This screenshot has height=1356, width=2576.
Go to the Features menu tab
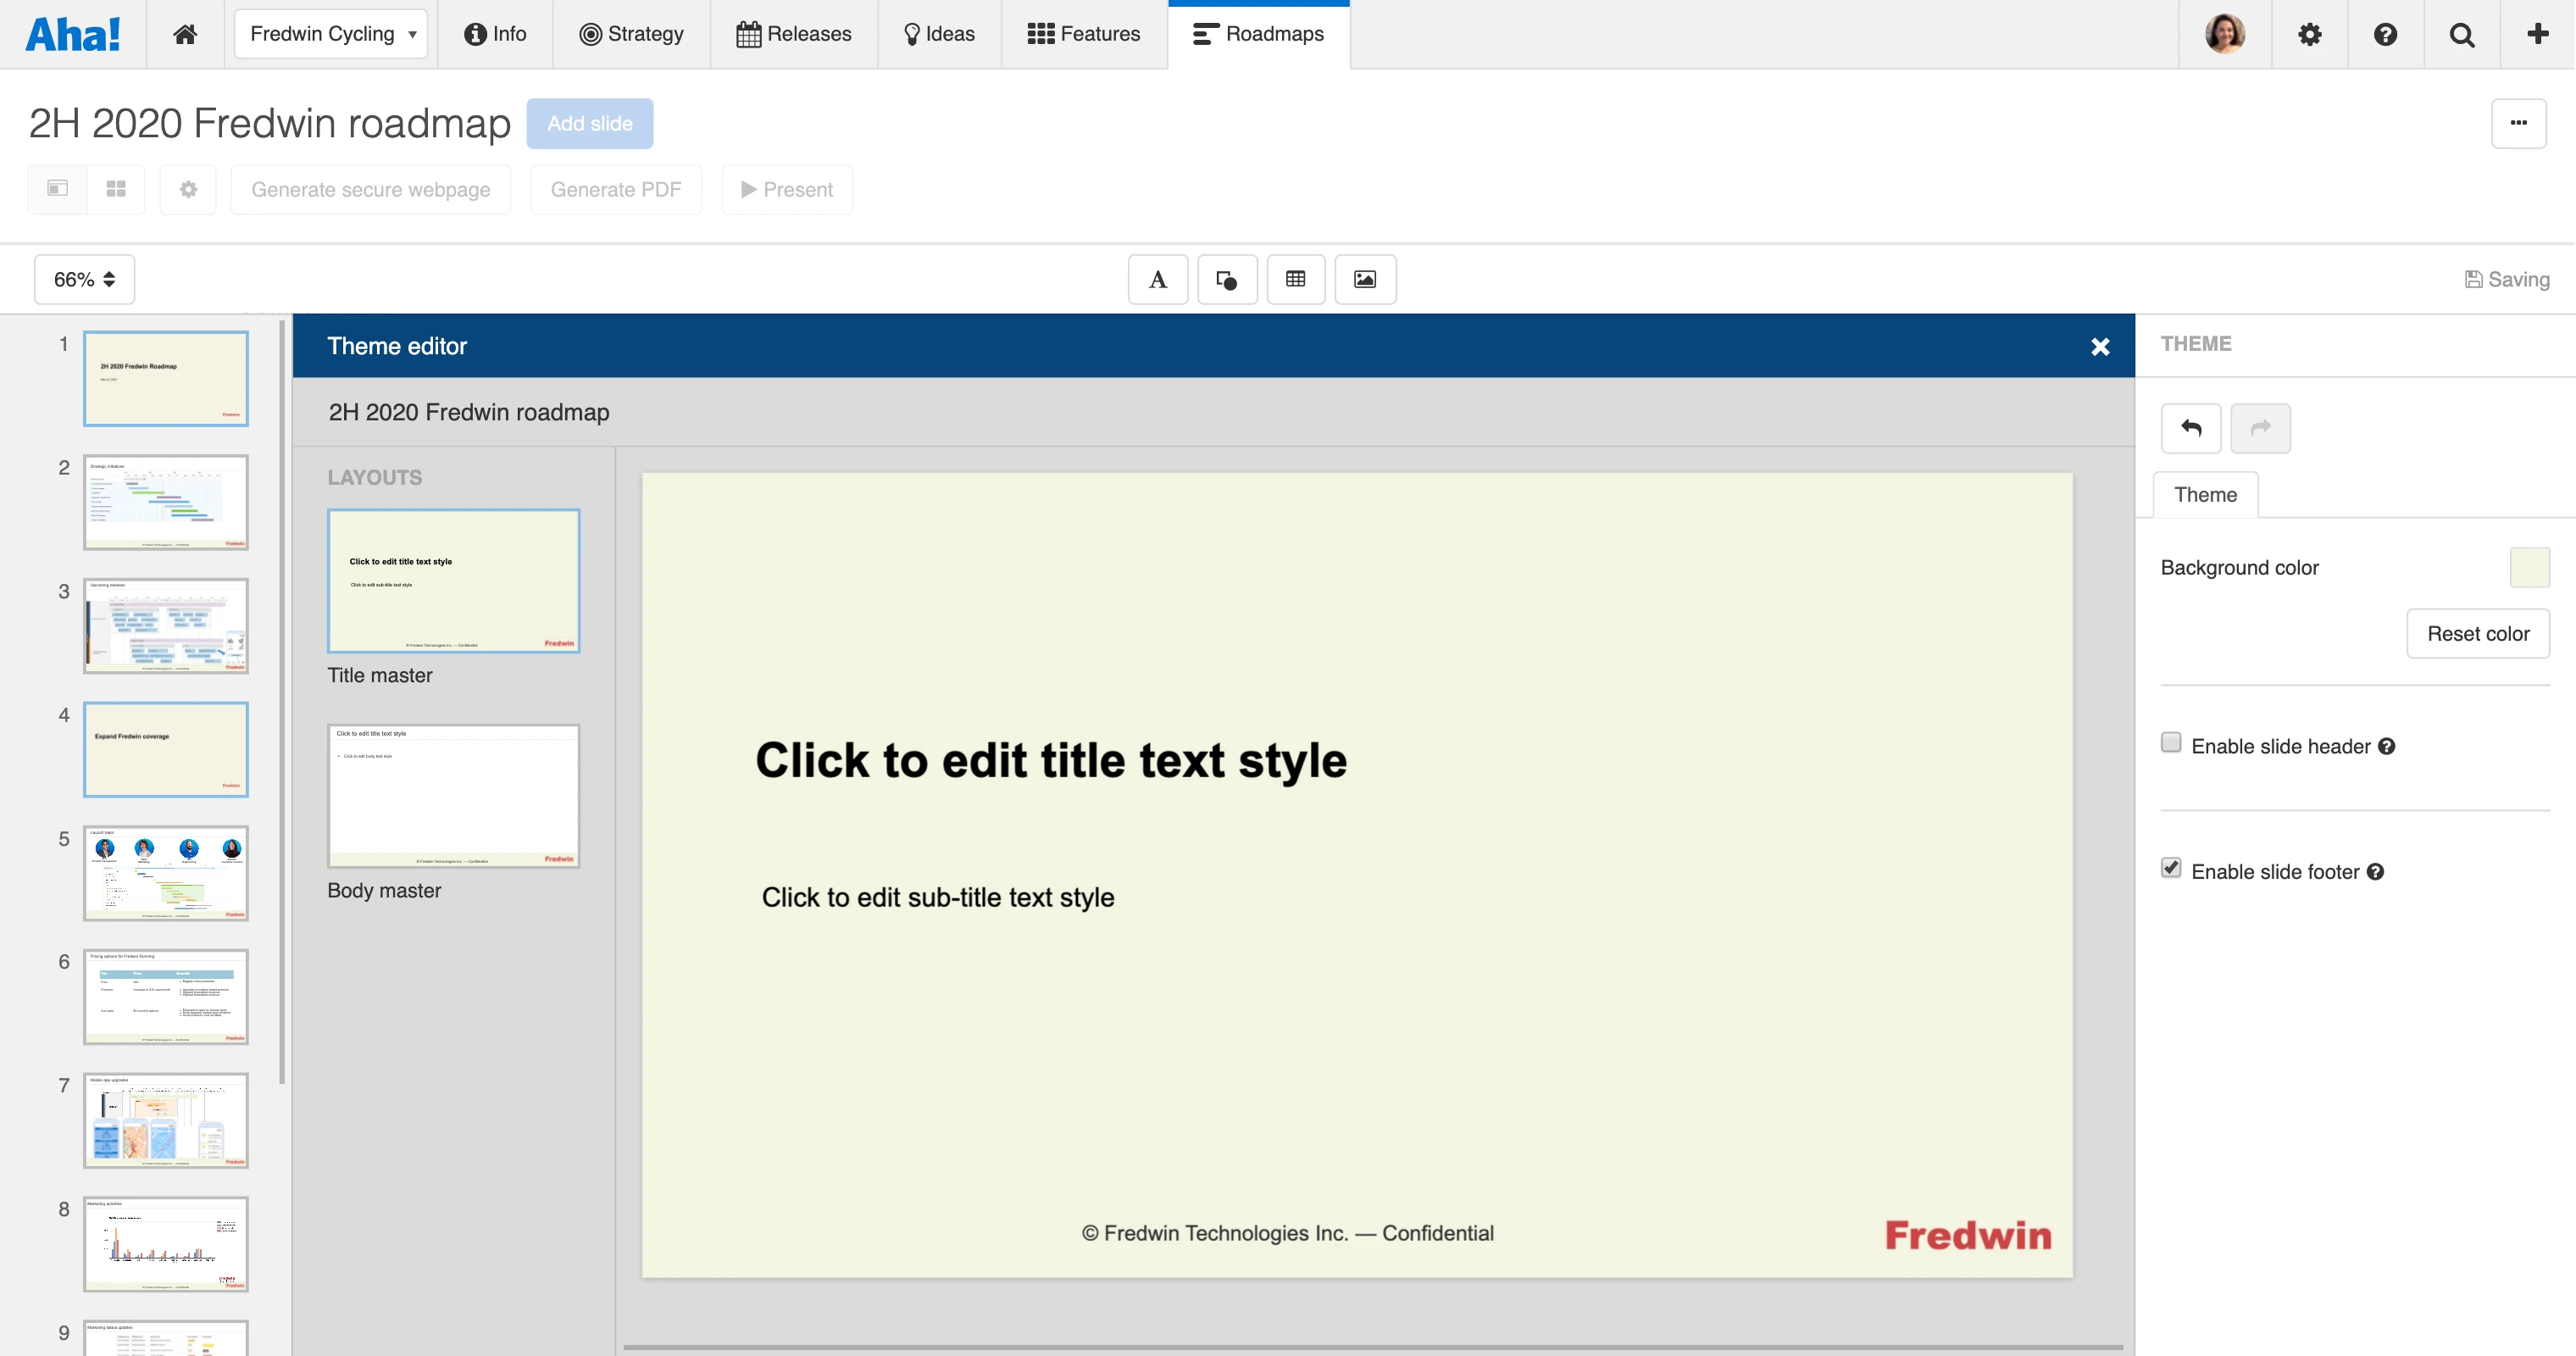click(1084, 34)
